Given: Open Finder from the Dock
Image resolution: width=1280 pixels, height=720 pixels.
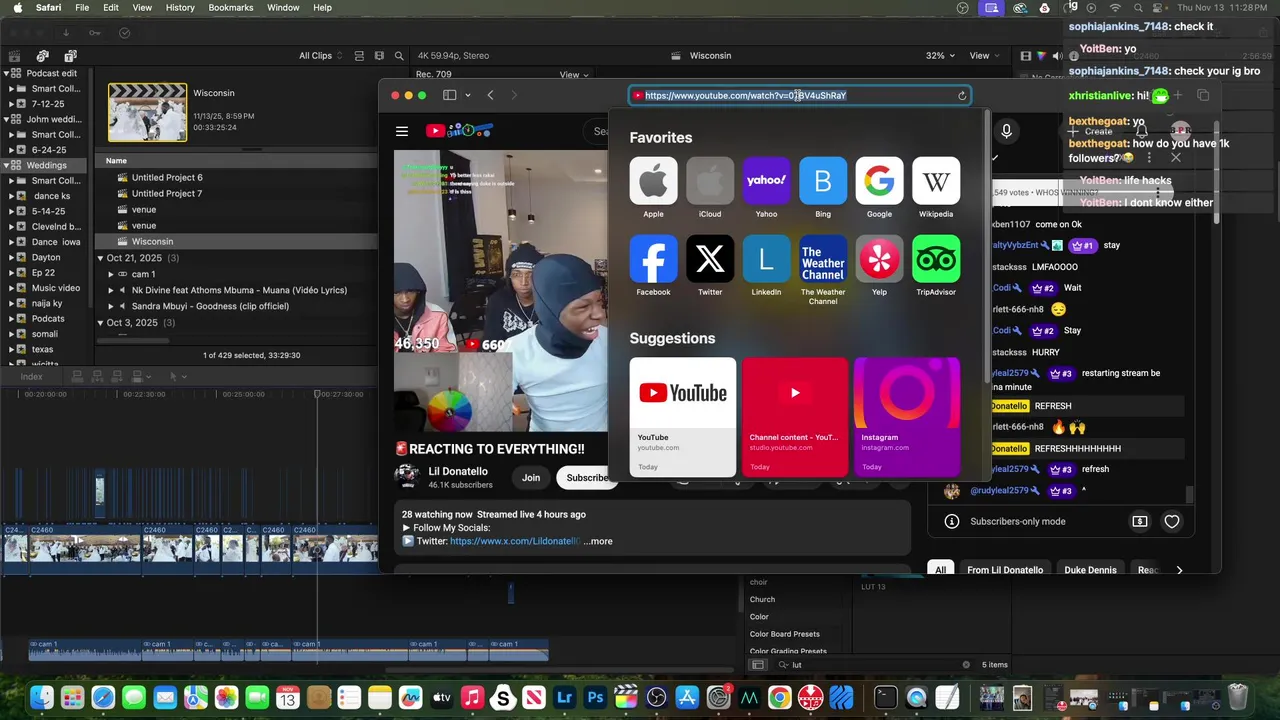Looking at the screenshot, I should tap(41, 697).
